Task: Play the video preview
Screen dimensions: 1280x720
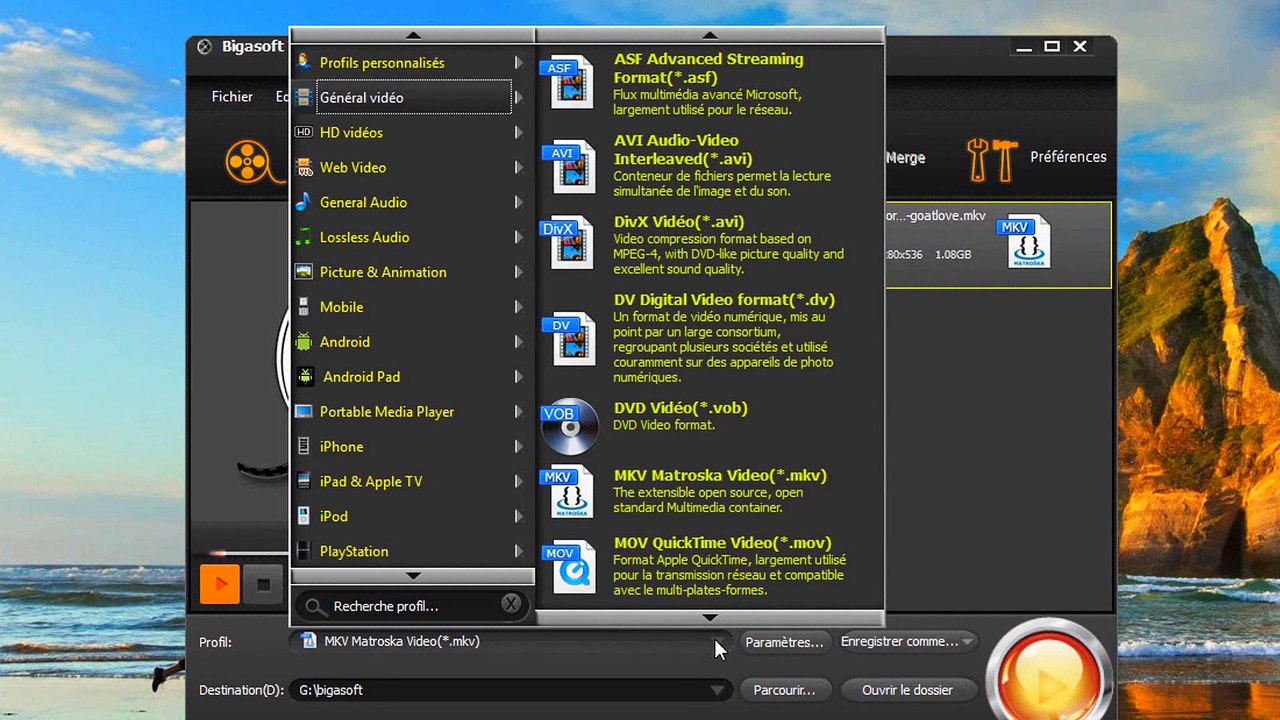Action: pyautogui.click(x=219, y=583)
